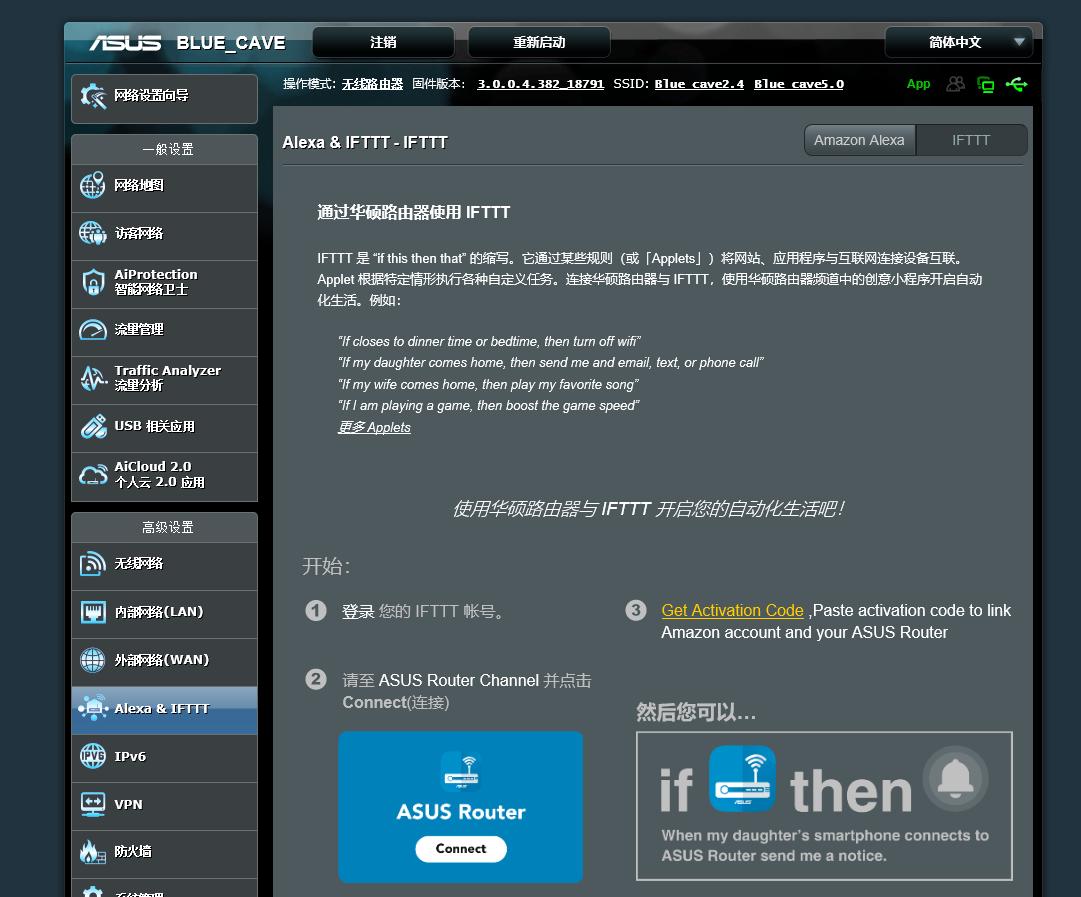The image size is (1081, 897).
Task: Open the language dropdown 简体中文
Action: coord(958,42)
